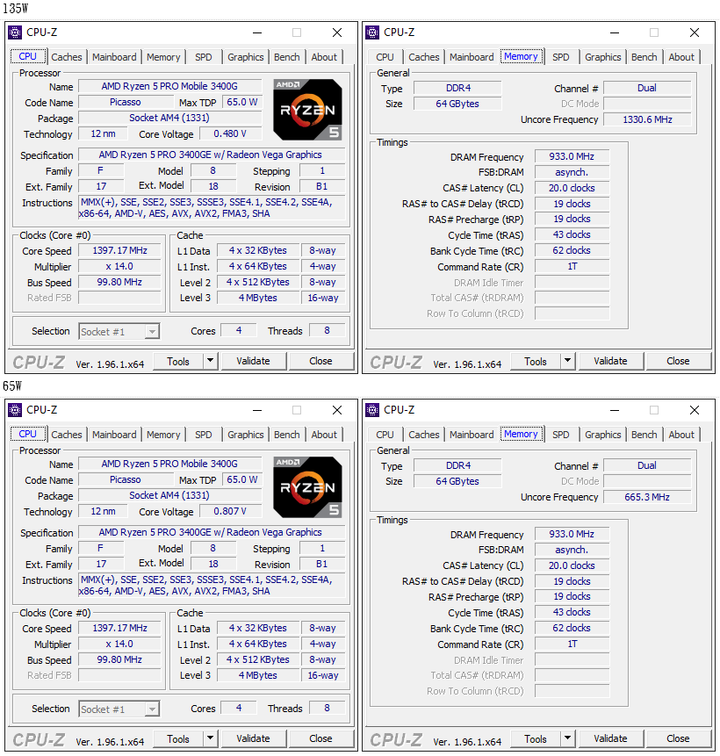
Task: Open the Bench tab in the 65W CPU window
Action: (287, 434)
